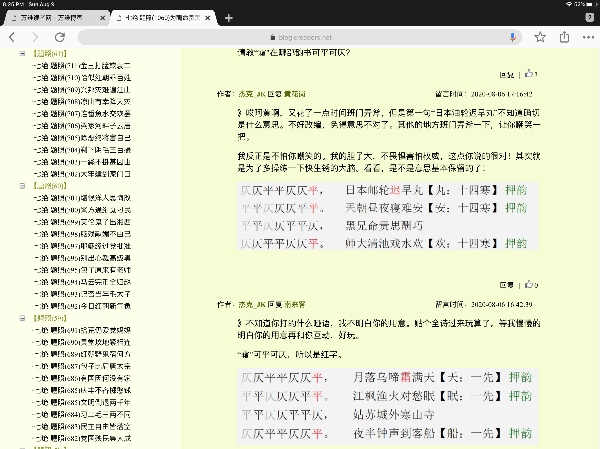This screenshot has width=600, height=449.
Task: Open sidebar post 七绝 题照(682)
Action: (82, 438)
